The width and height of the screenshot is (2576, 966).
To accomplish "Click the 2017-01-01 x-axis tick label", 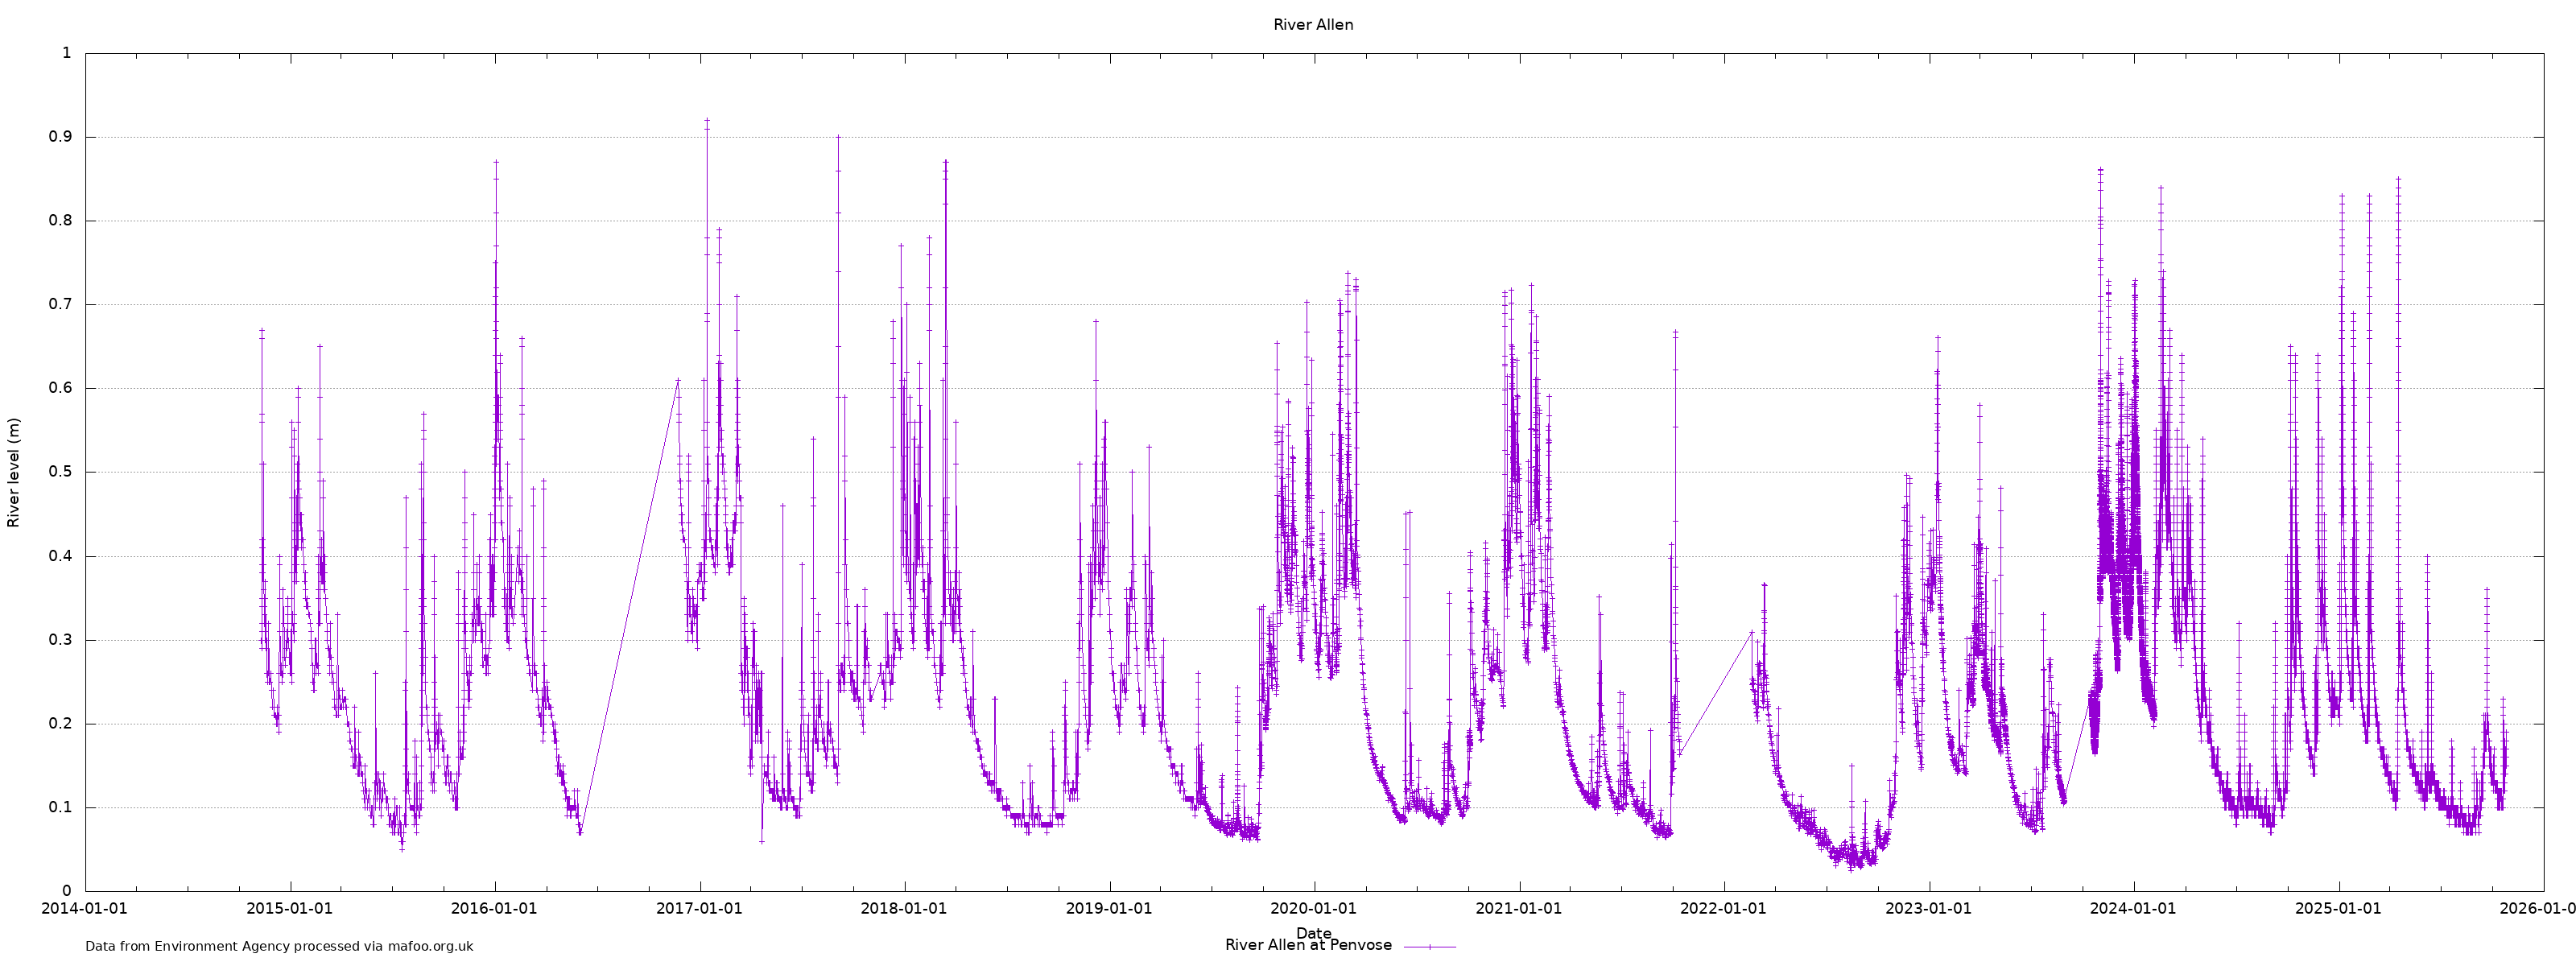I will 699,908.
